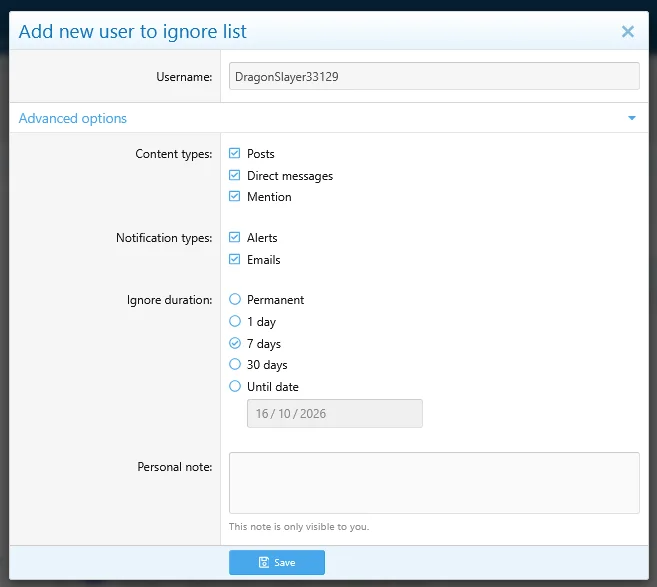The image size is (657, 587).
Task: Save the ignore list entry
Action: coord(277,562)
